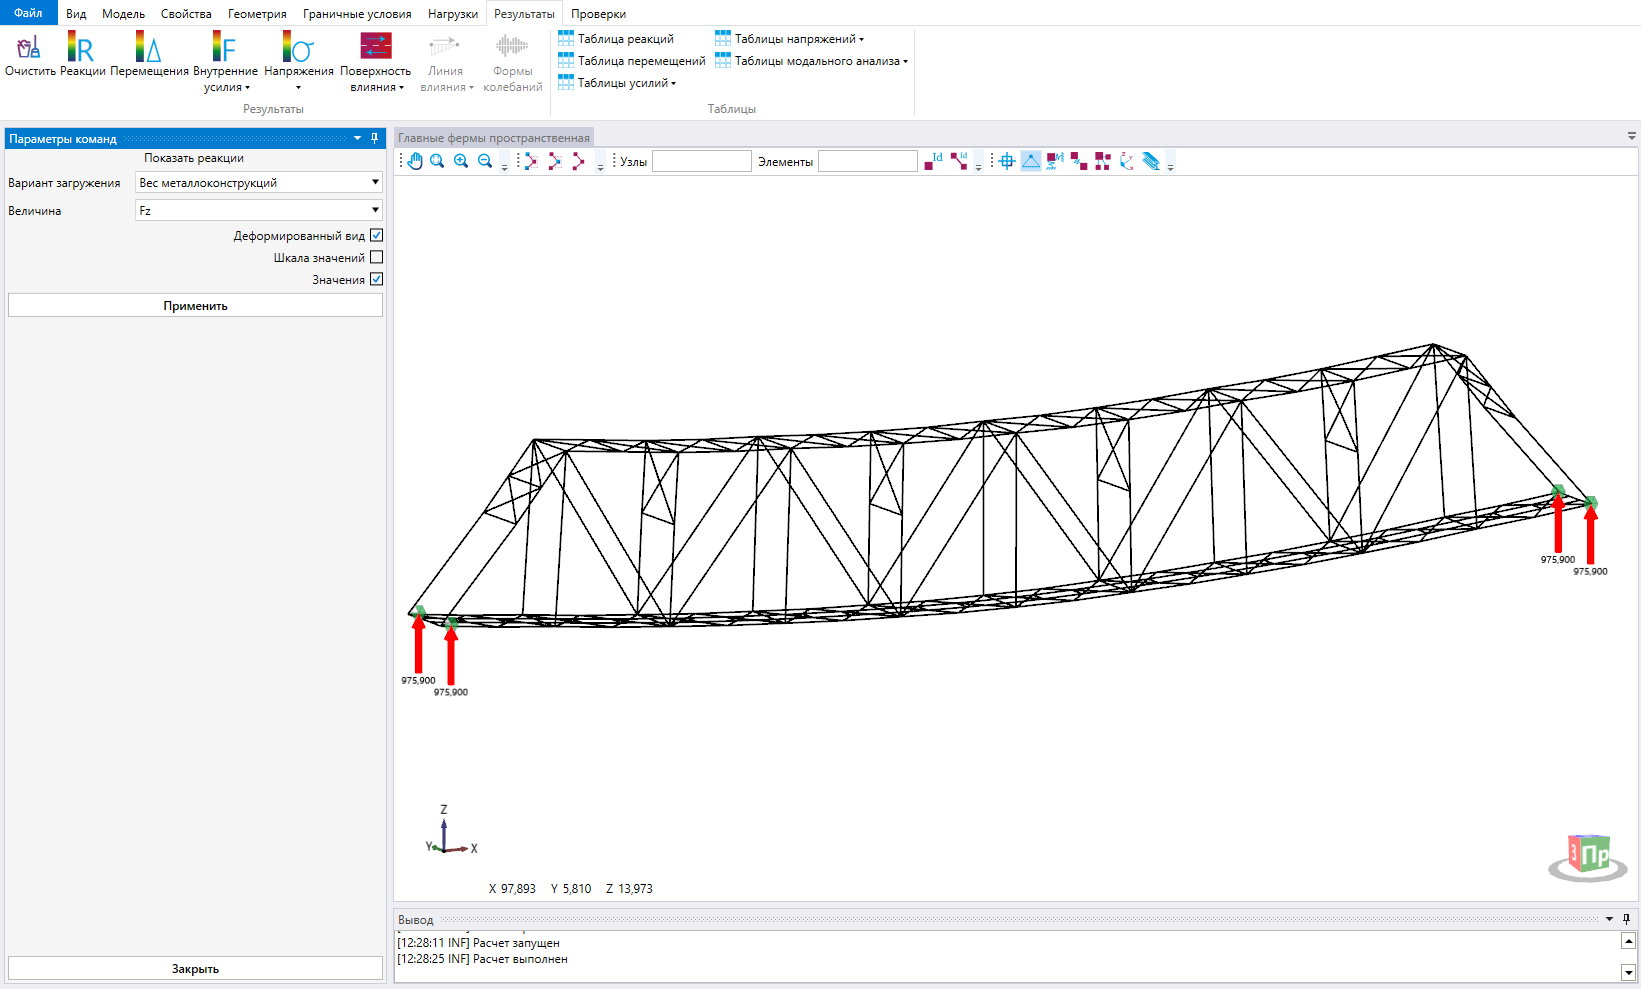Viewport: 1641px width, 989px height.
Task: Click second node selection mode icon
Action: click(x=554, y=161)
